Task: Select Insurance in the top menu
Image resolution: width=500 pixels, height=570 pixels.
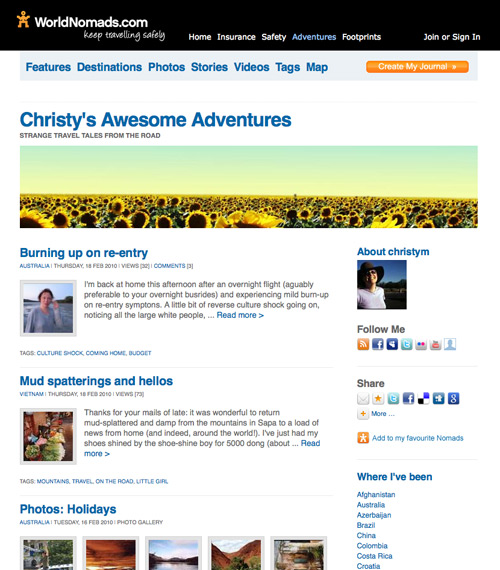Action: [x=236, y=37]
